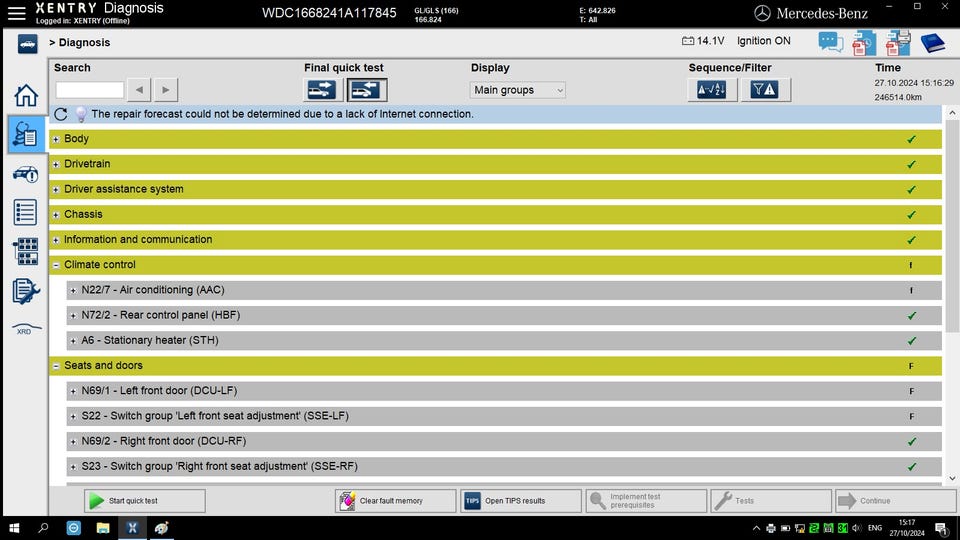The height and width of the screenshot is (540, 960).
Task: Sort control units alphabetically
Action: coord(712,90)
